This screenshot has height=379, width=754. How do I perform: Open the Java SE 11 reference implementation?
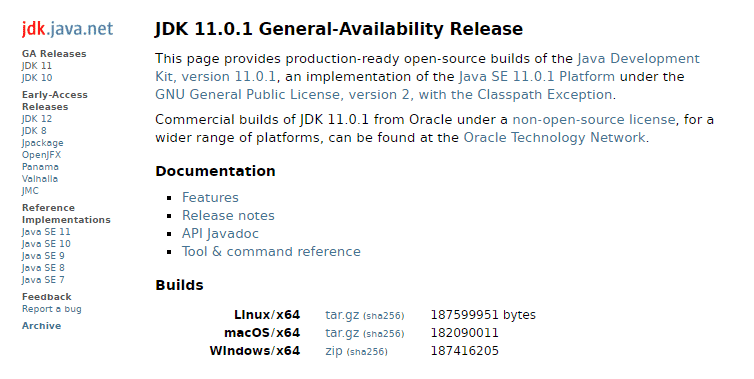[46, 232]
